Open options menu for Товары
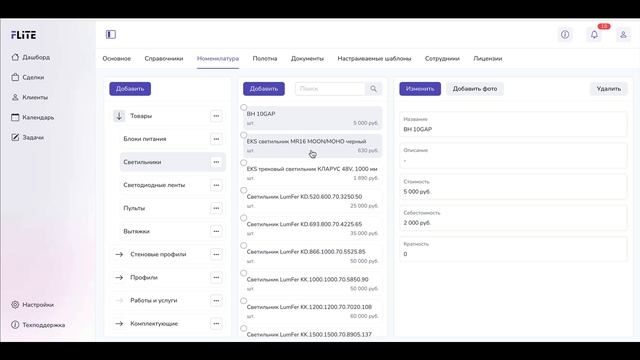 [216, 116]
